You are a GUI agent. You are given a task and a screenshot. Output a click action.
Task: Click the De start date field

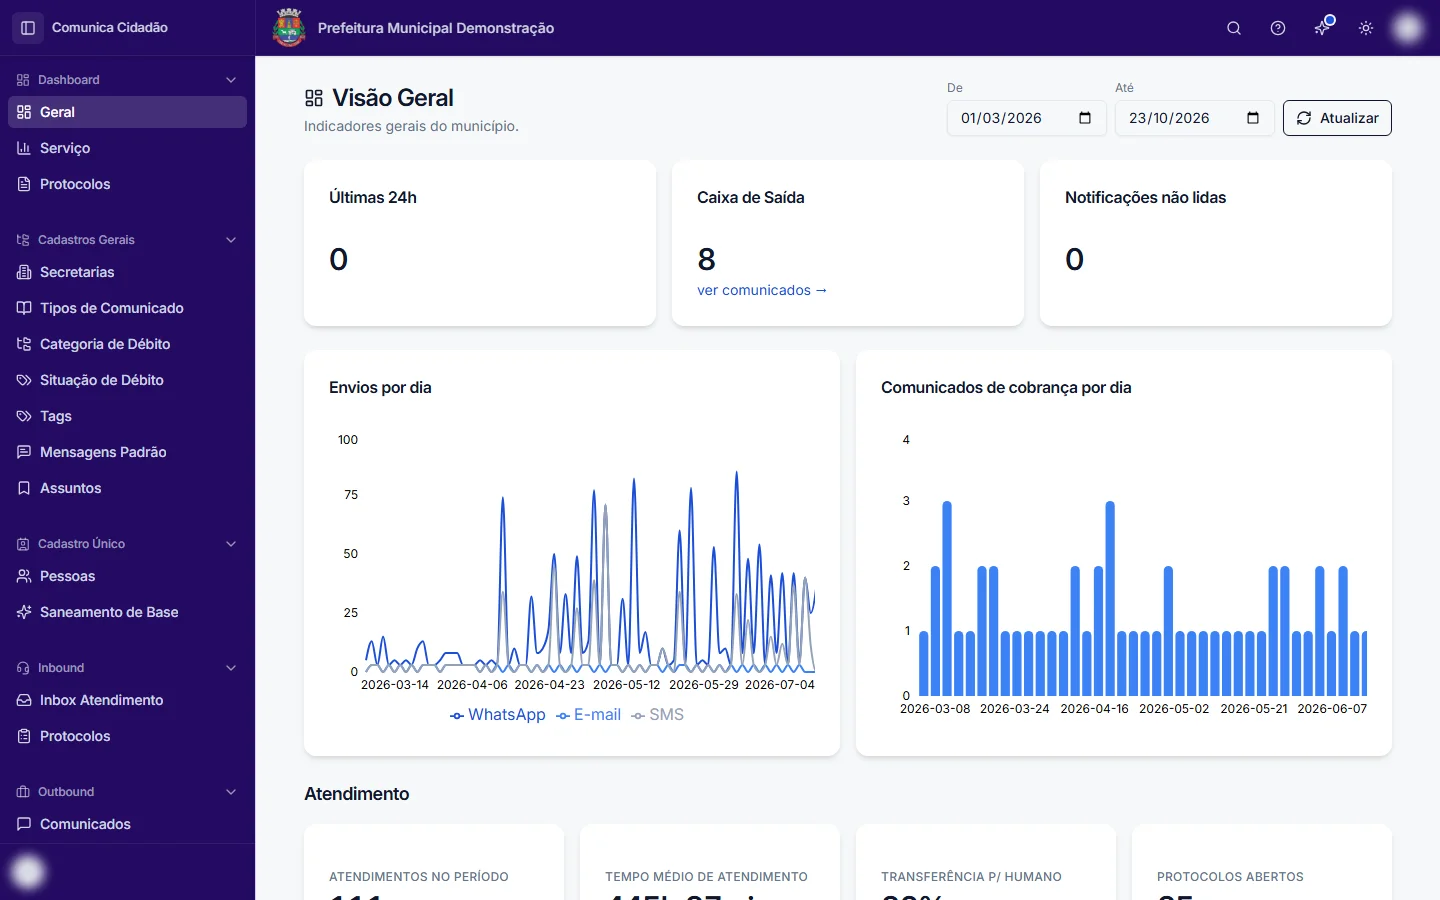1027,118
